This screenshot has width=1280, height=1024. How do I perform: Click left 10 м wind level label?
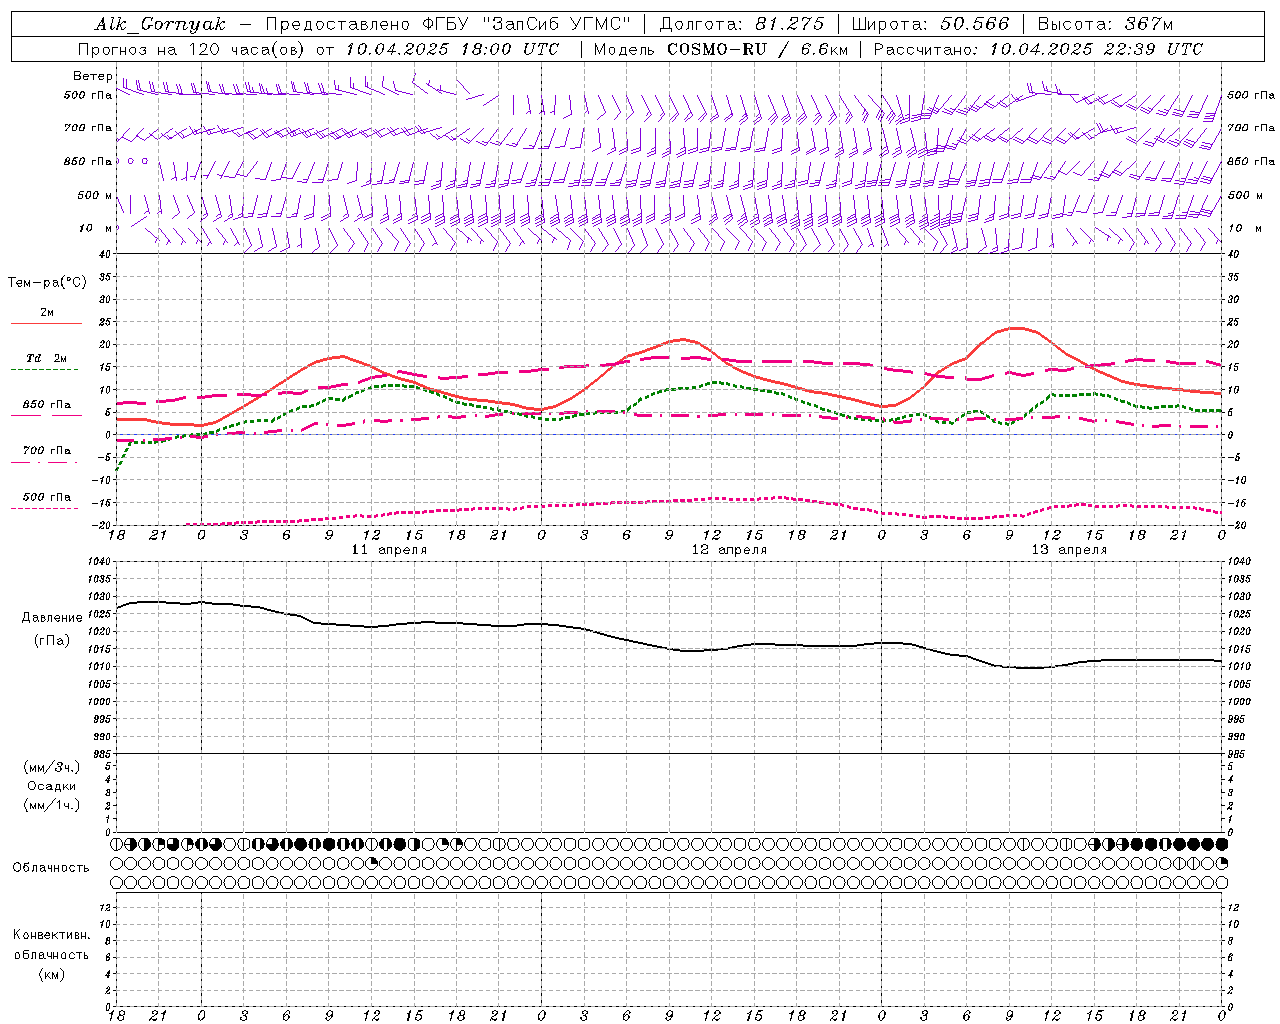pyautogui.click(x=95, y=228)
